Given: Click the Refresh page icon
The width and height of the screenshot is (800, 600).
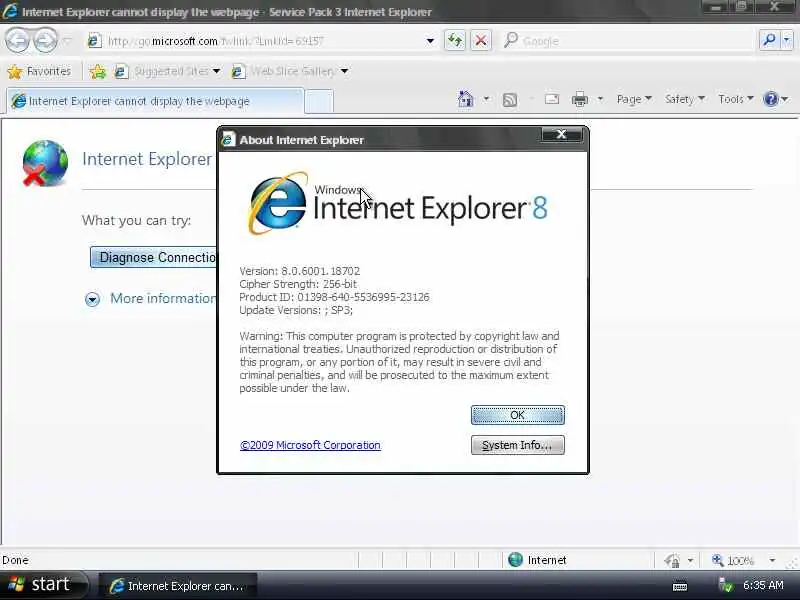Looking at the screenshot, I should [x=455, y=41].
